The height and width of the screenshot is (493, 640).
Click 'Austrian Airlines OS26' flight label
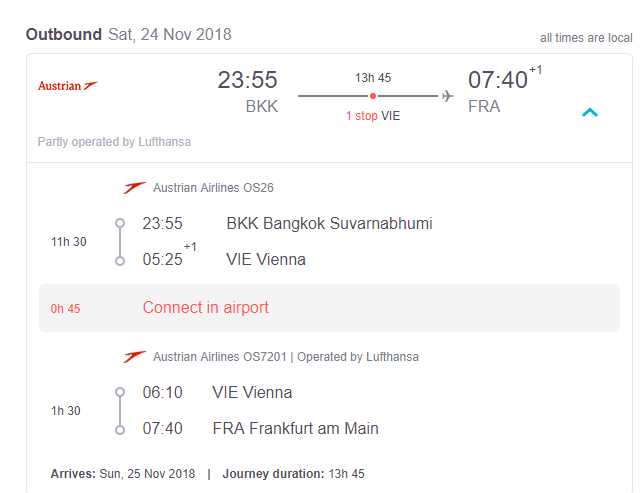coord(213,187)
